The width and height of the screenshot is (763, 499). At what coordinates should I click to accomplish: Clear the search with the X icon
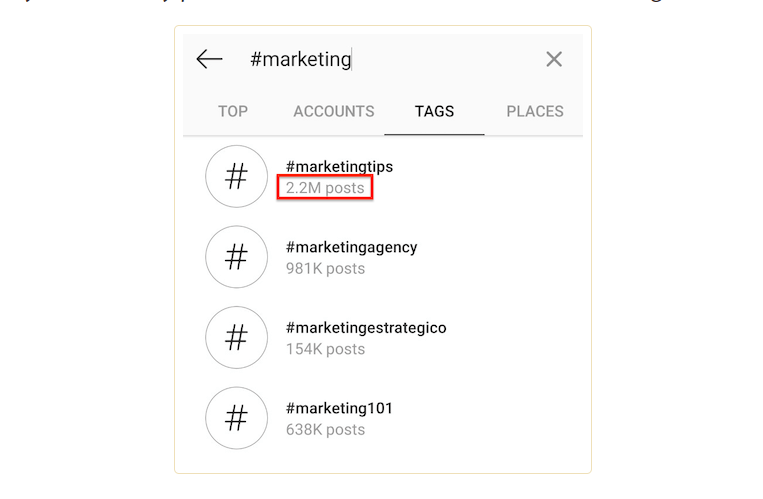pos(554,59)
